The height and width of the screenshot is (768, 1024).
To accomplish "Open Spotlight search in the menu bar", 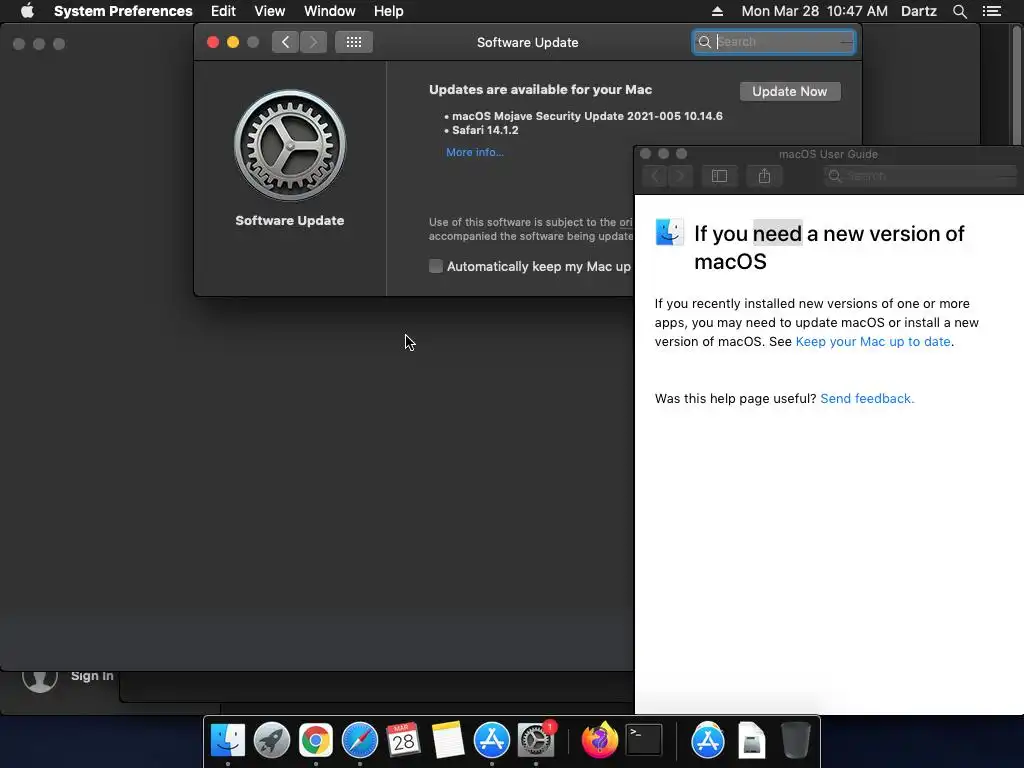I will coord(959,11).
